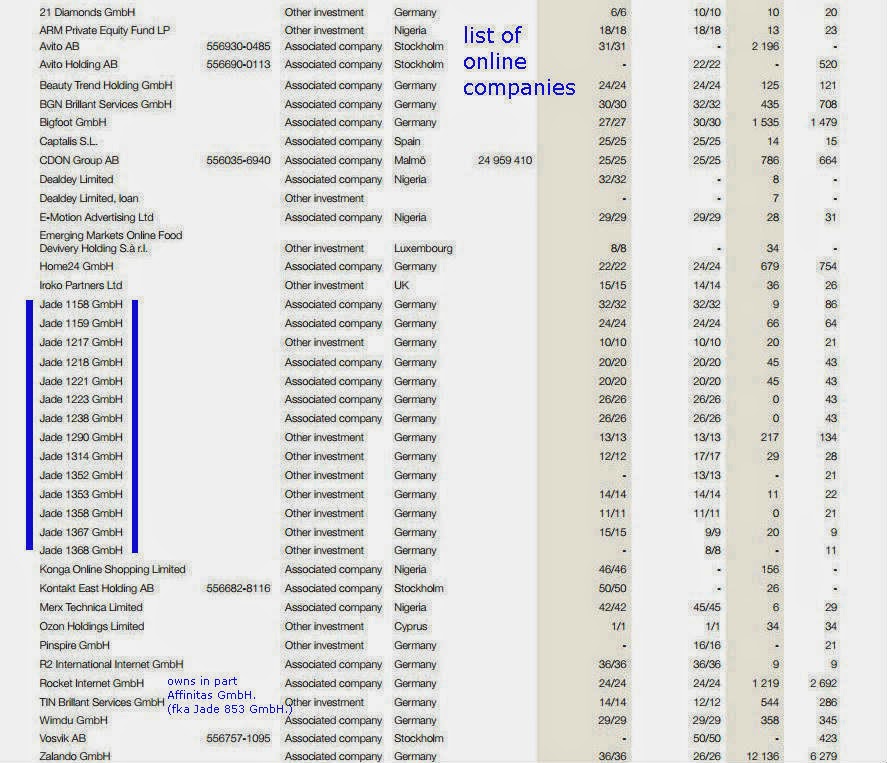Click 'UK' in the Iroko Partners row
This screenshot has height=763, width=887.
(402, 286)
